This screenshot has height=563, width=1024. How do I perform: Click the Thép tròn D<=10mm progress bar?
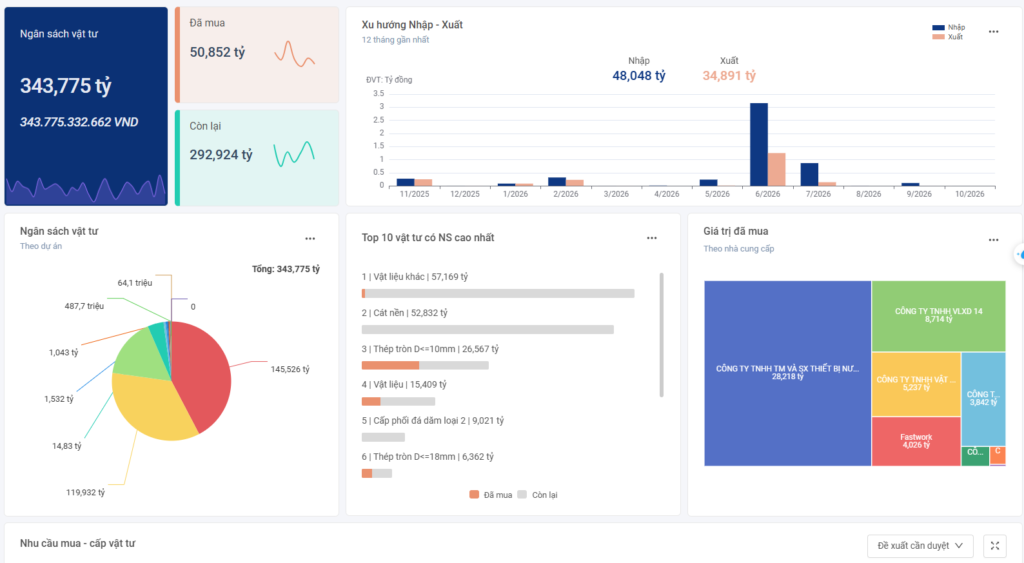(424, 366)
